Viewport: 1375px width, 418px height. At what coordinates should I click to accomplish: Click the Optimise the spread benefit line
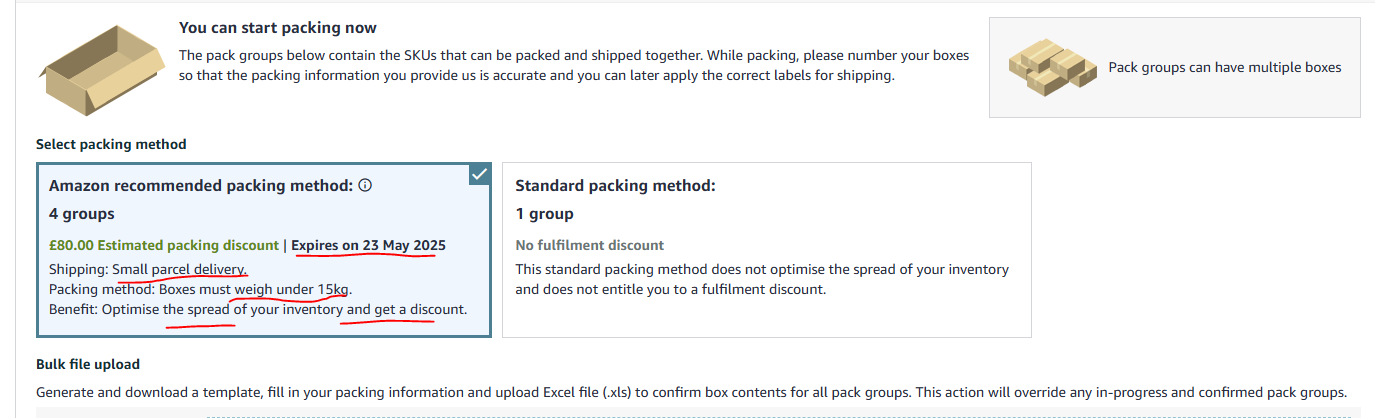click(258, 309)
